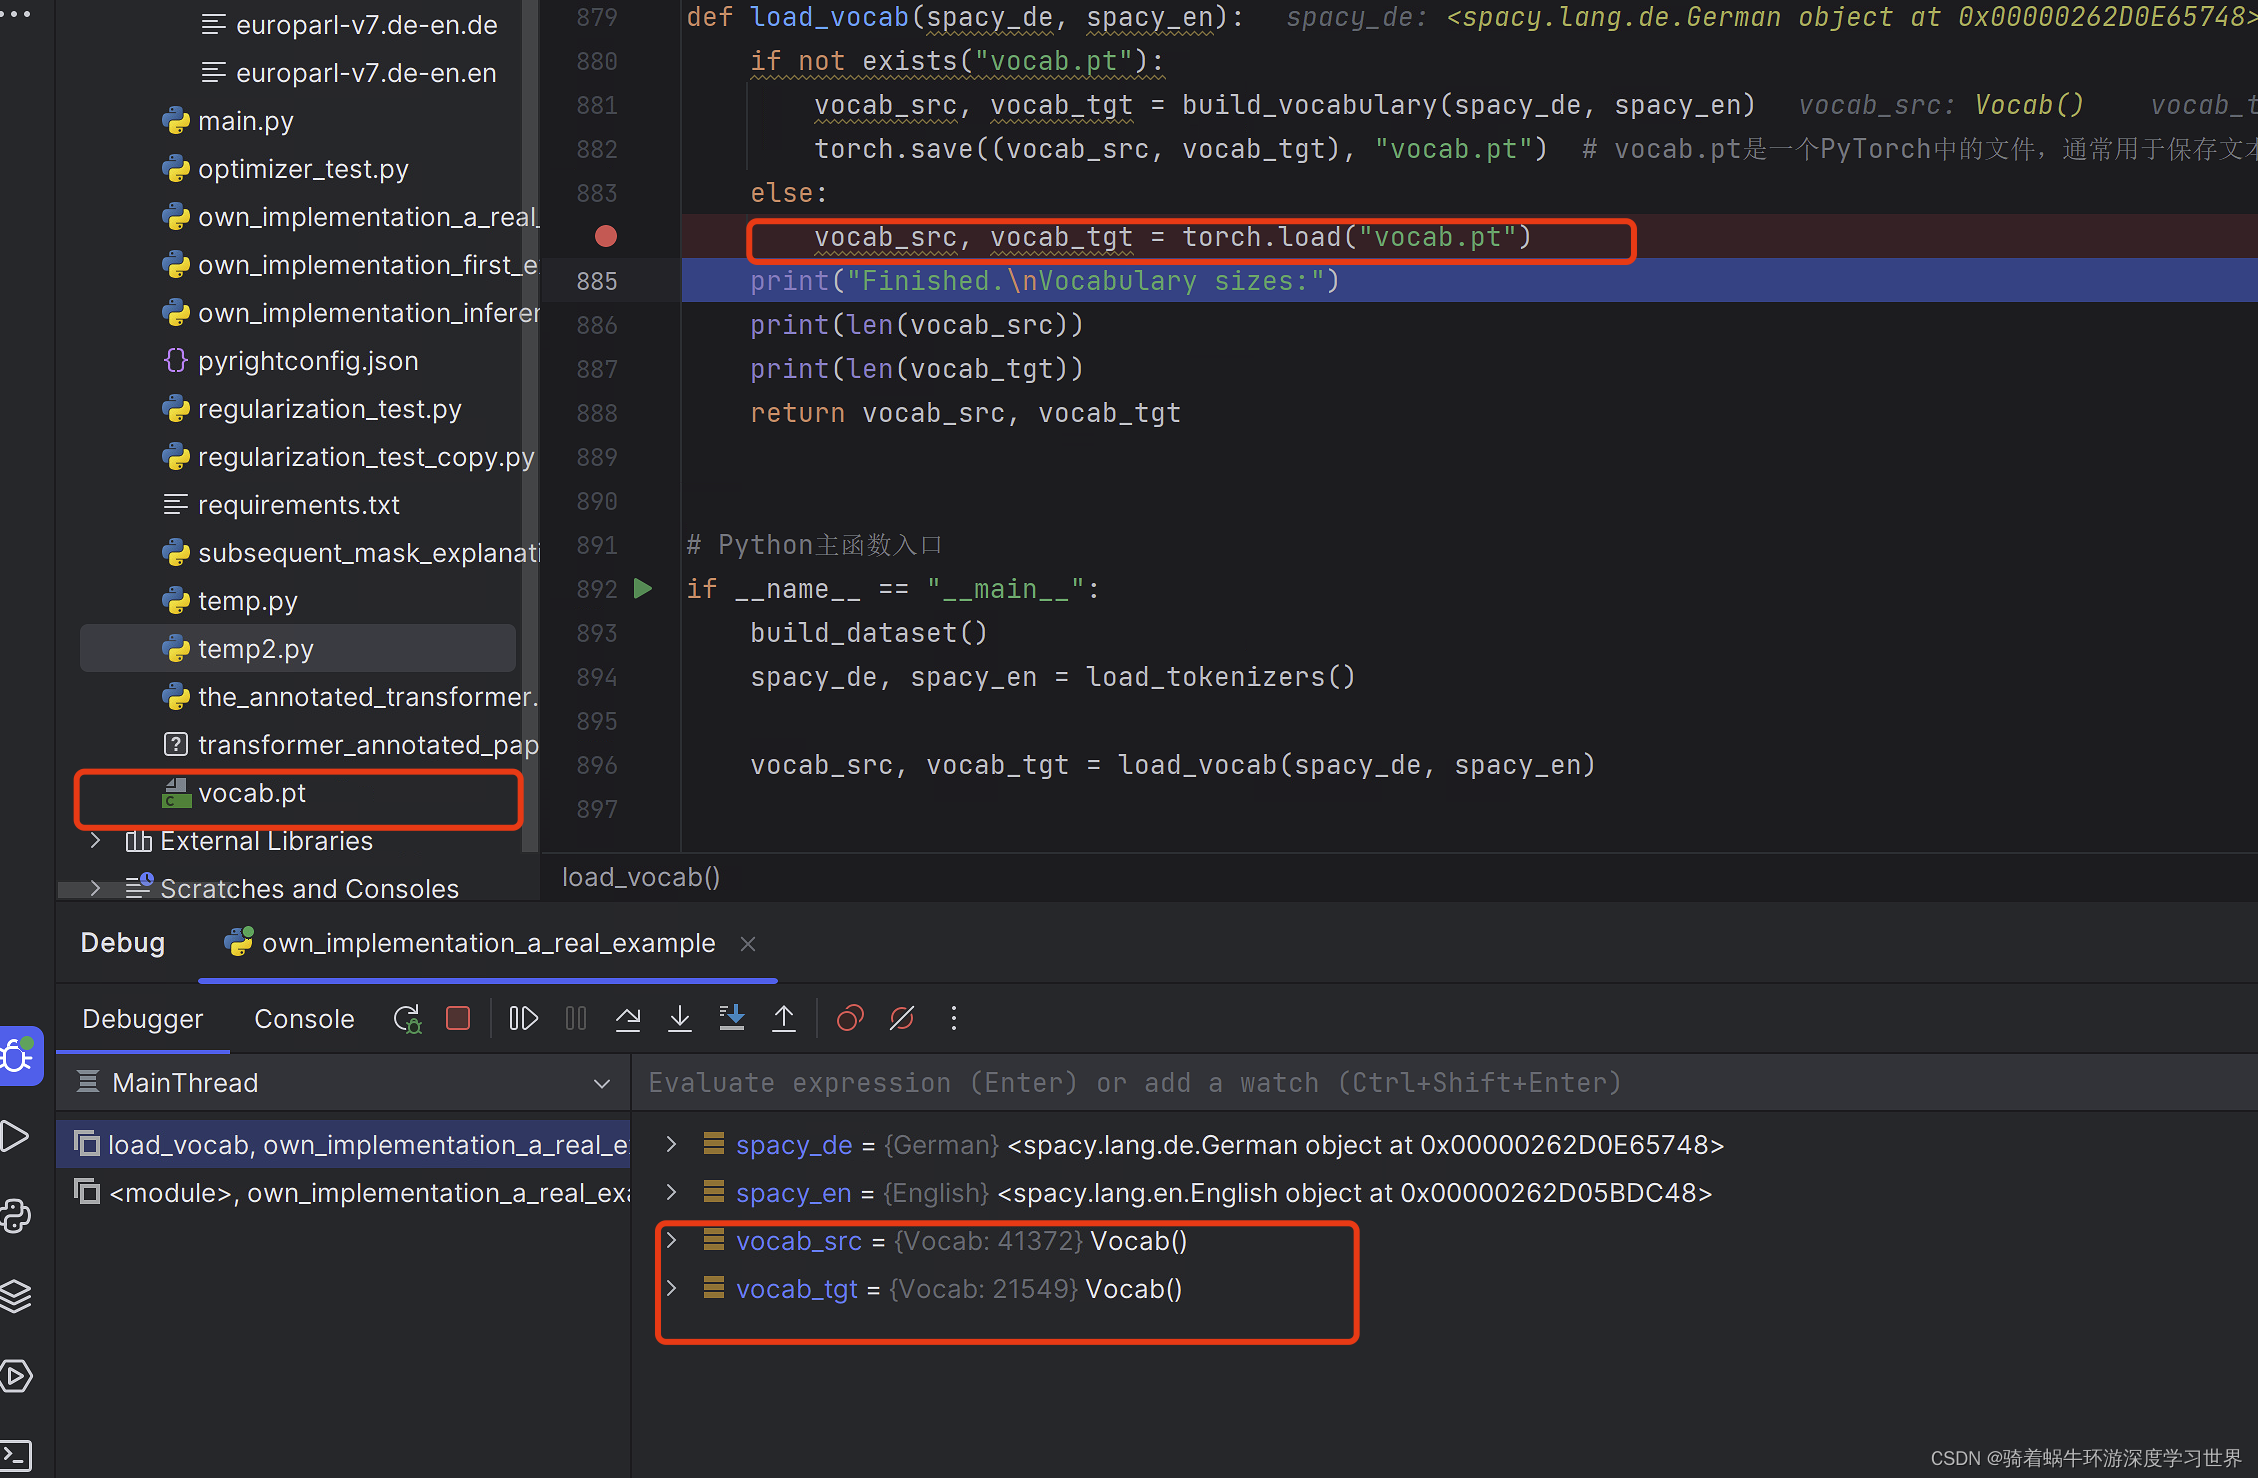The height and width of the screenshot is (1478, 2258).
Task: Open the Run tool window icon
Action: (x=16, y=1136)
